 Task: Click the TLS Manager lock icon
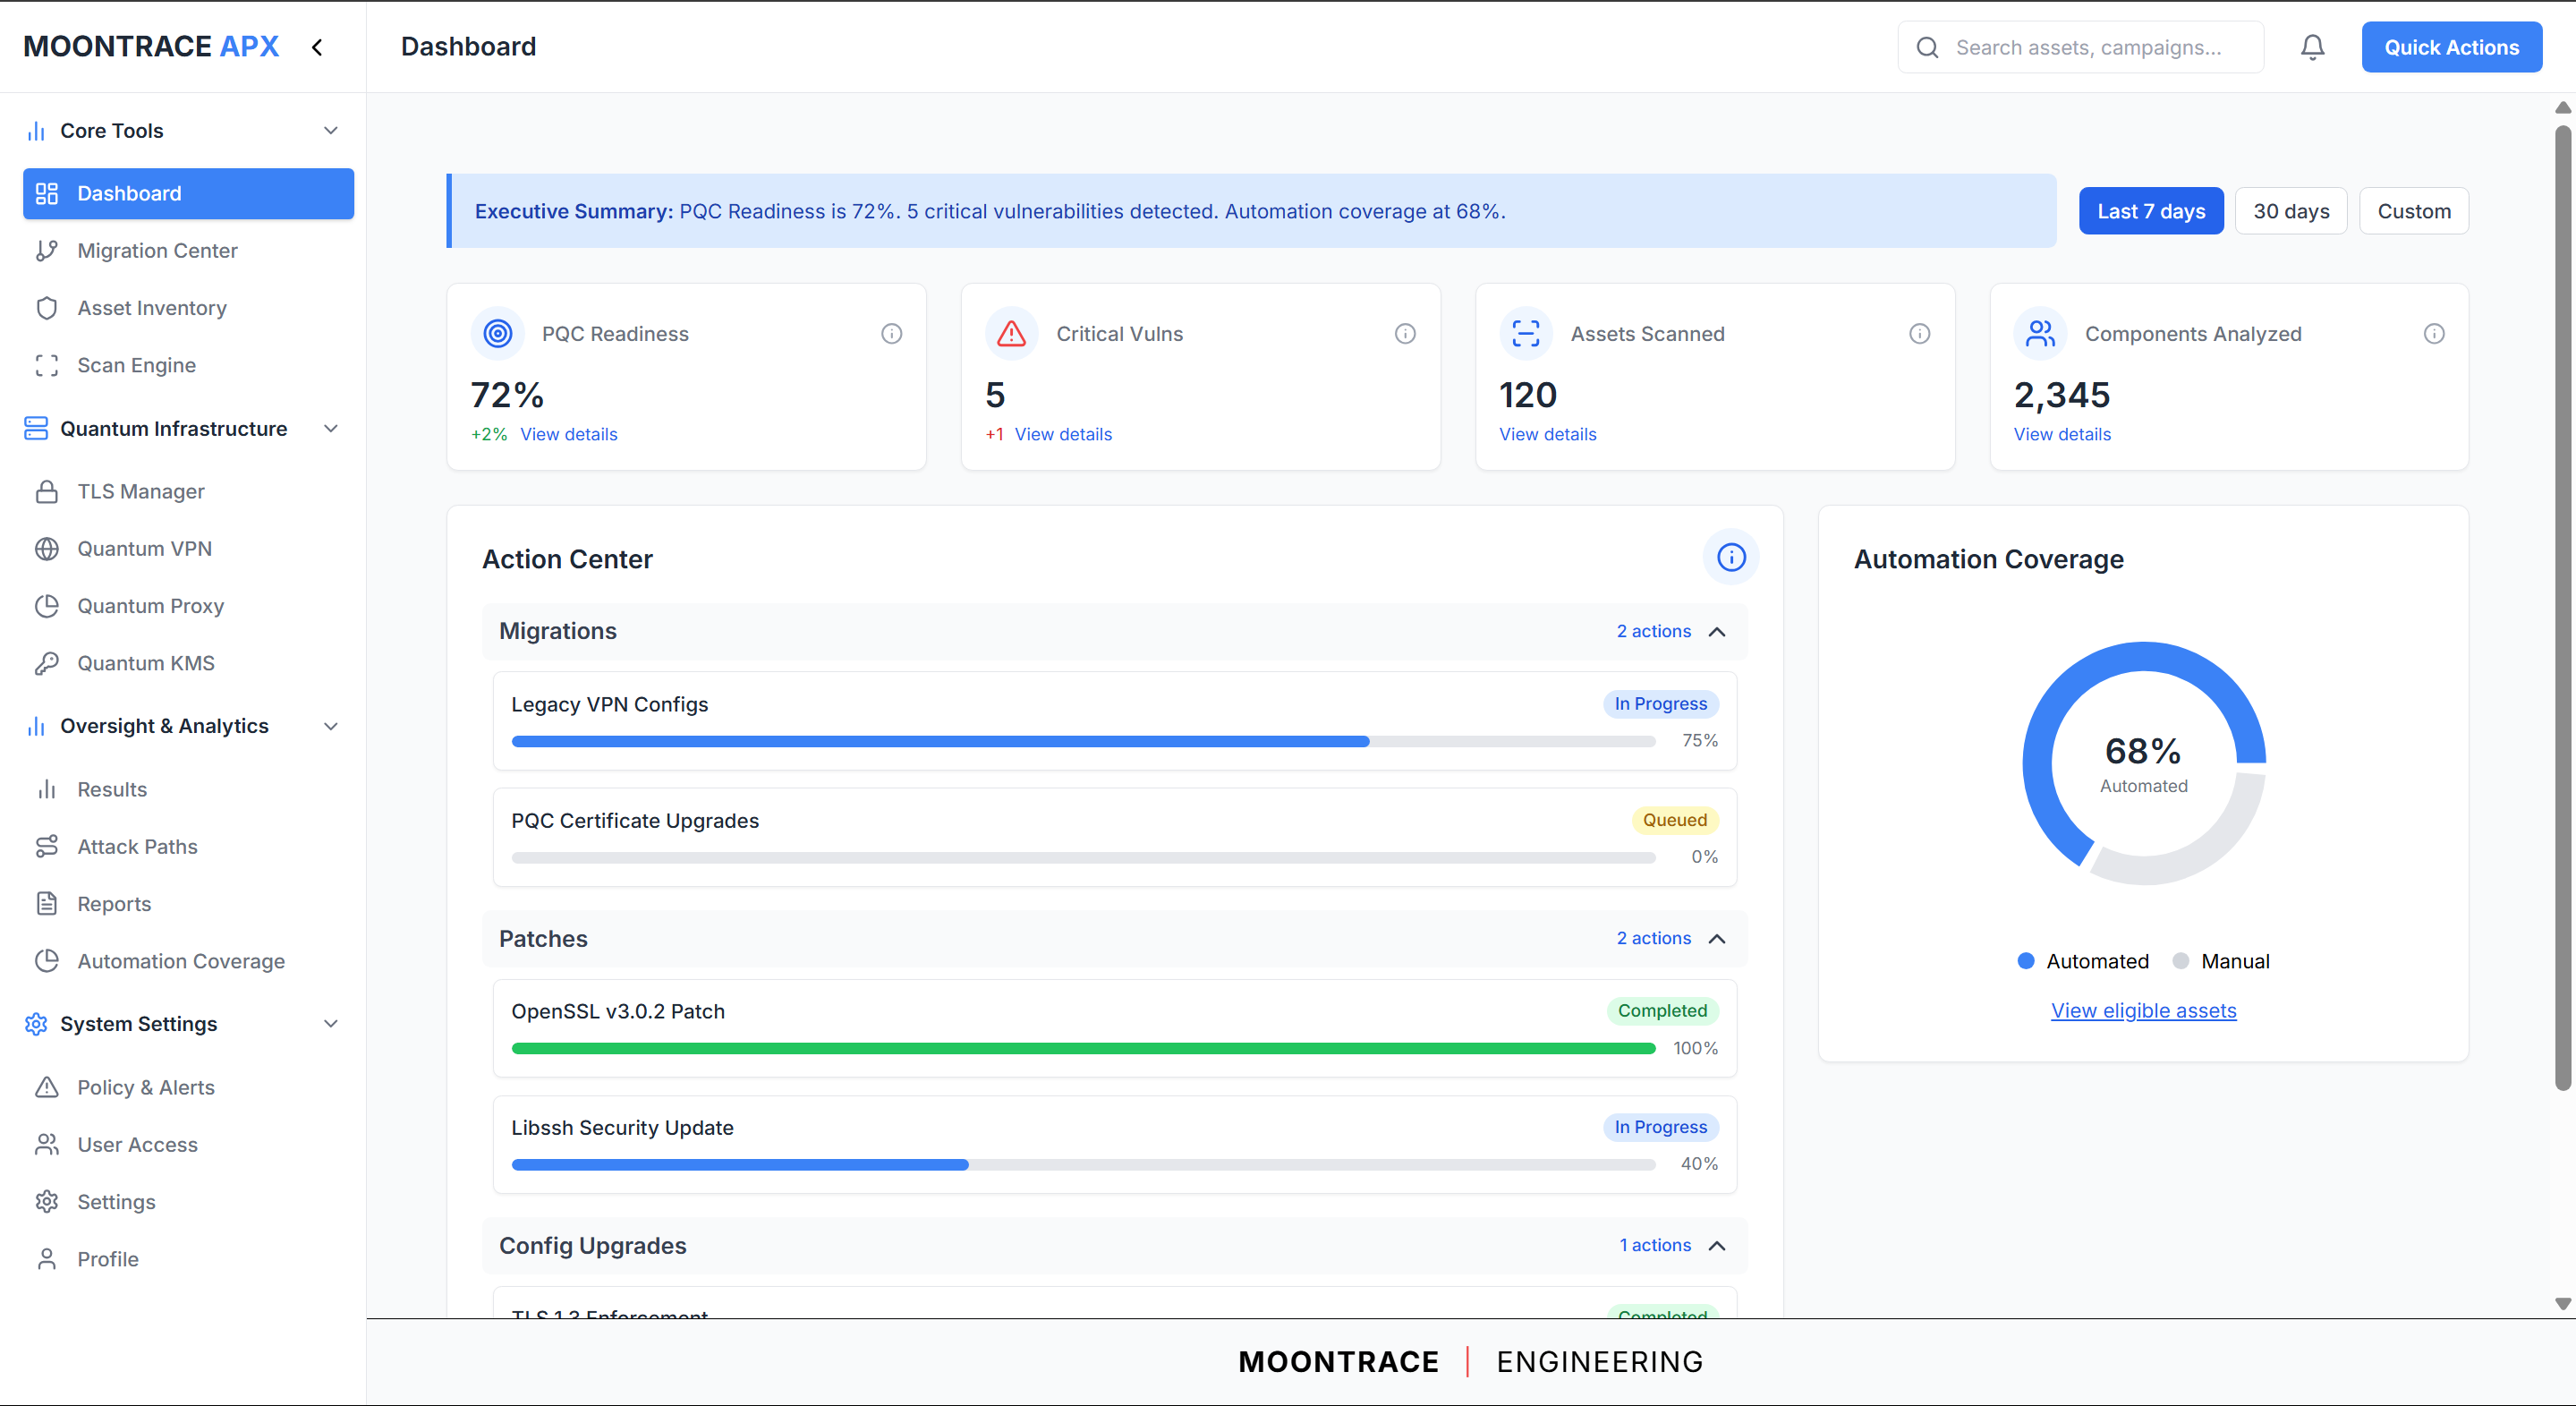point(47,492)
